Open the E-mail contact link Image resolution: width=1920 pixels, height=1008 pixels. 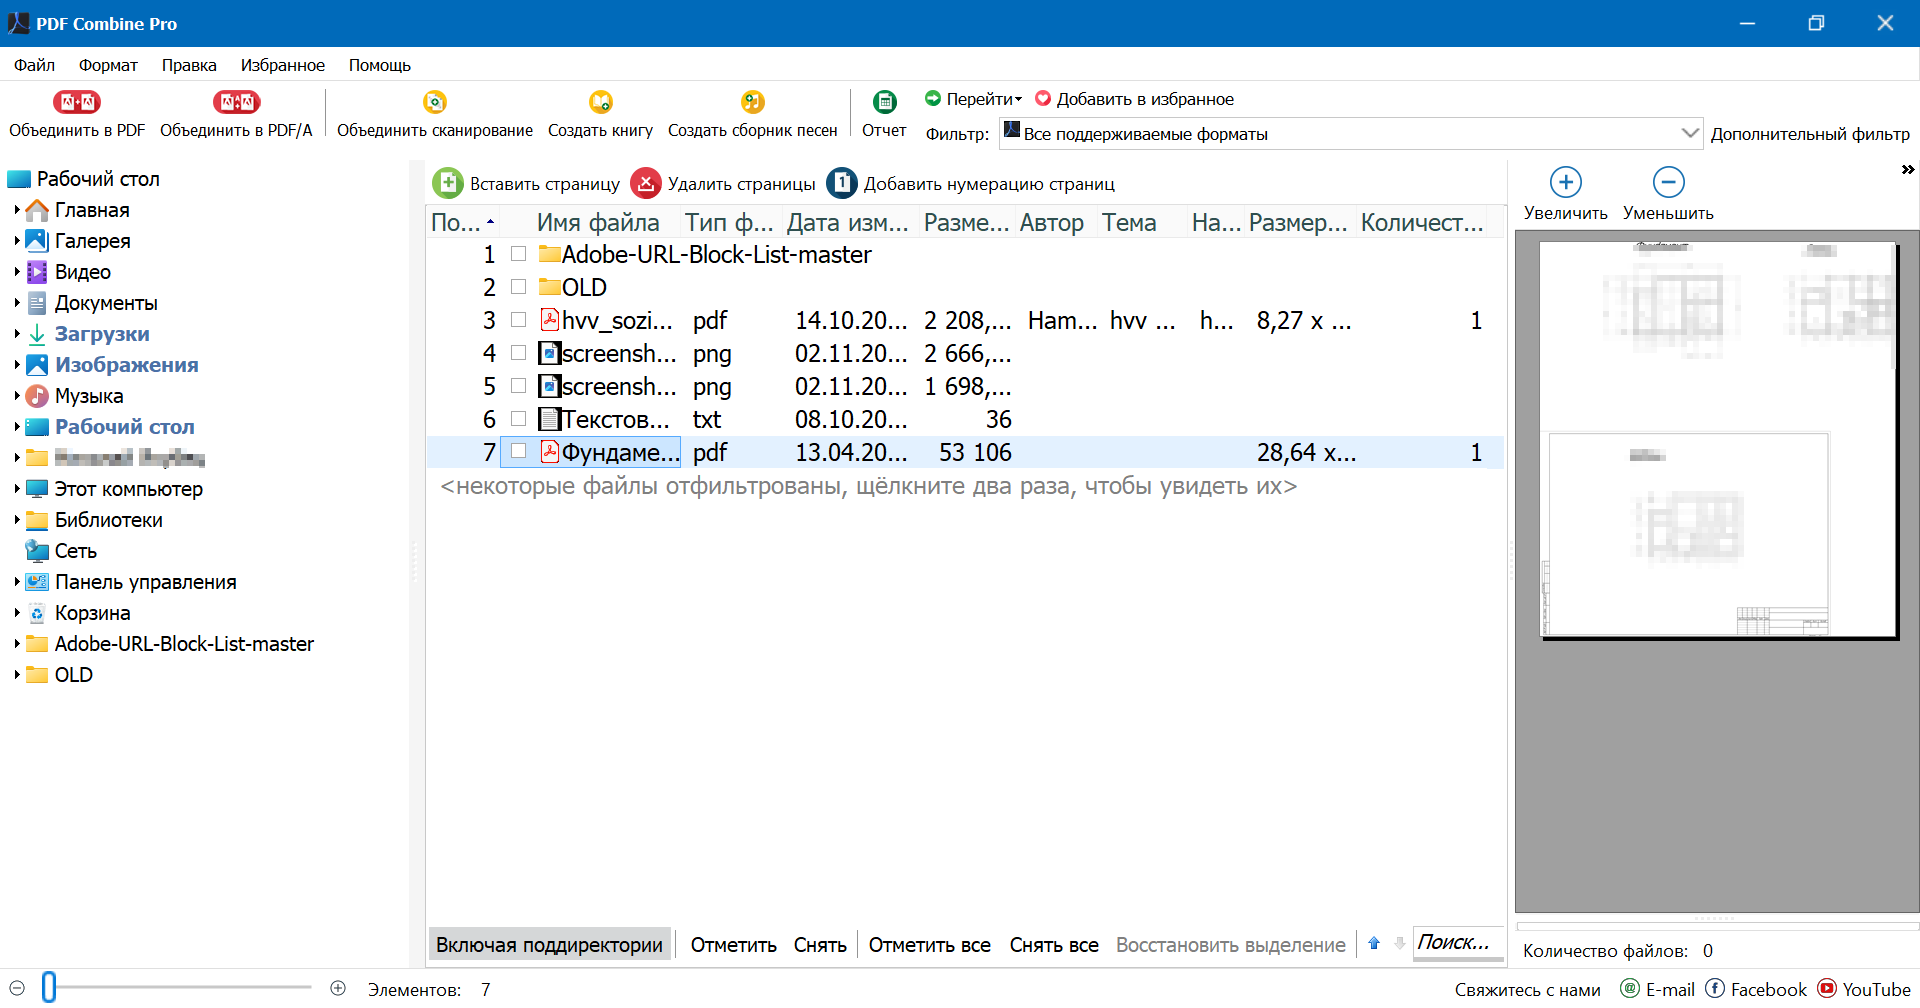(x=1657, y=989)
